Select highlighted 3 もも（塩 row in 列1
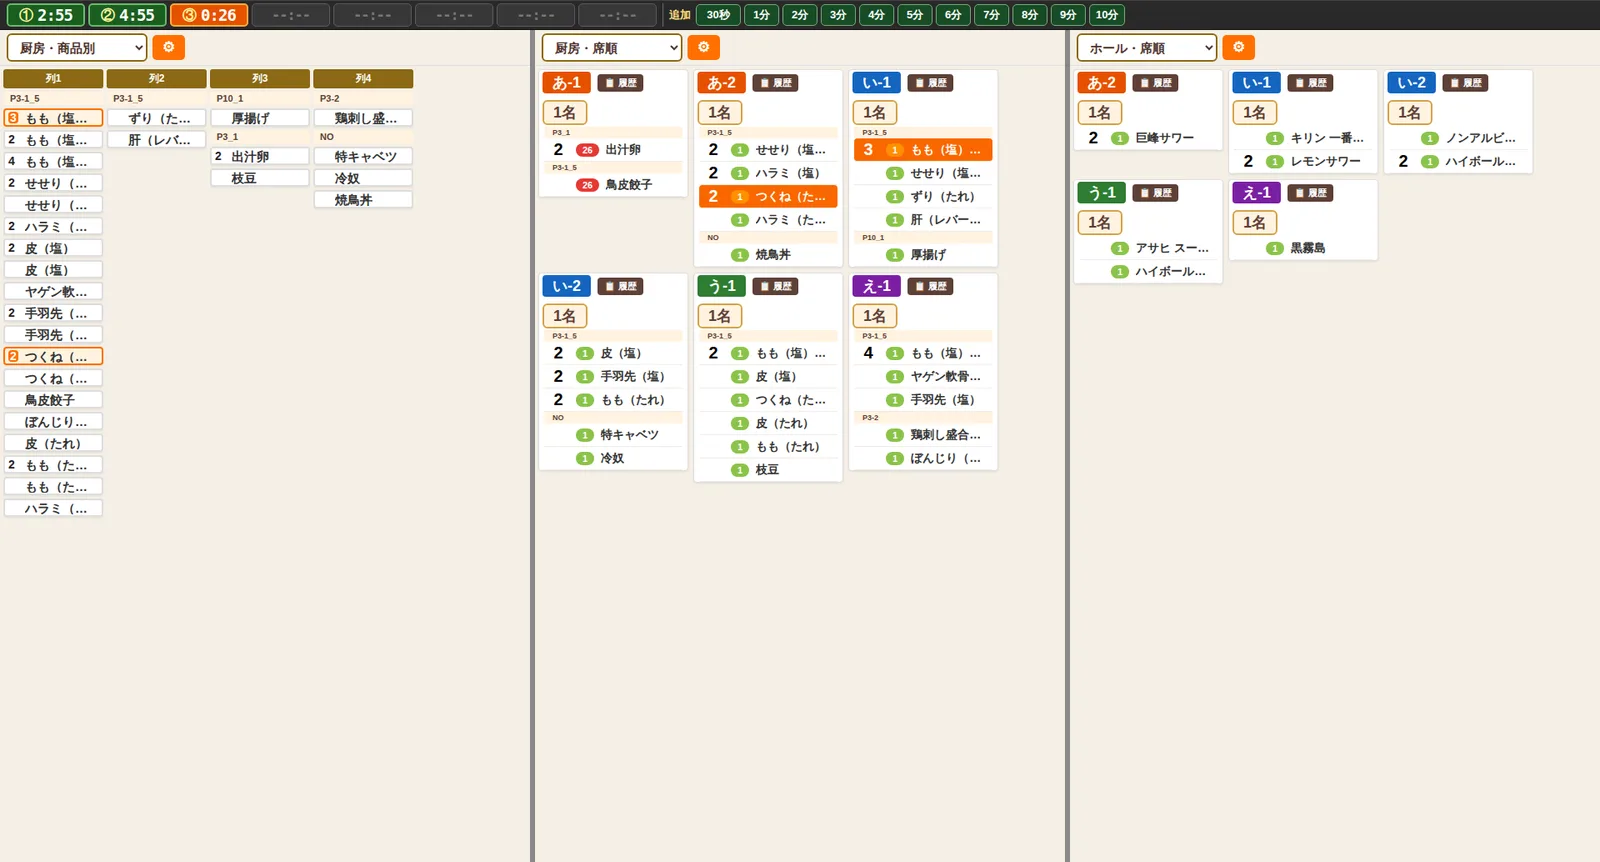This screenshot has width=1600, height=862. click(53, 118)
